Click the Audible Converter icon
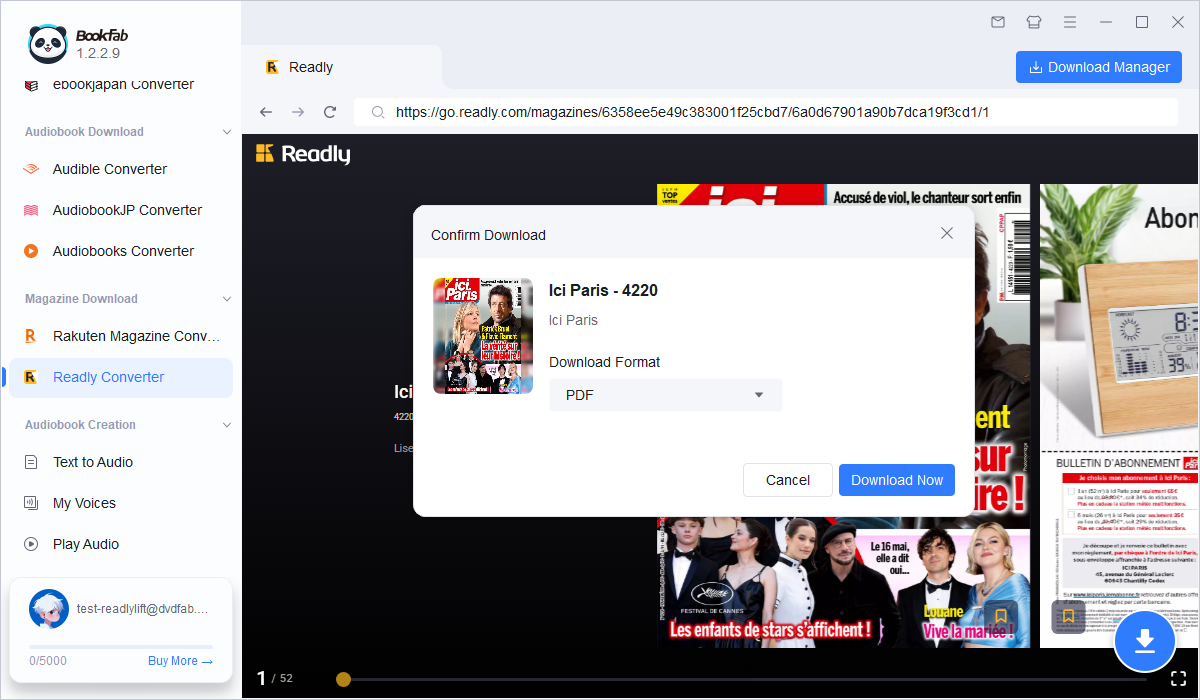Viewport: 1200px width, 700px height. pos(31,169)
